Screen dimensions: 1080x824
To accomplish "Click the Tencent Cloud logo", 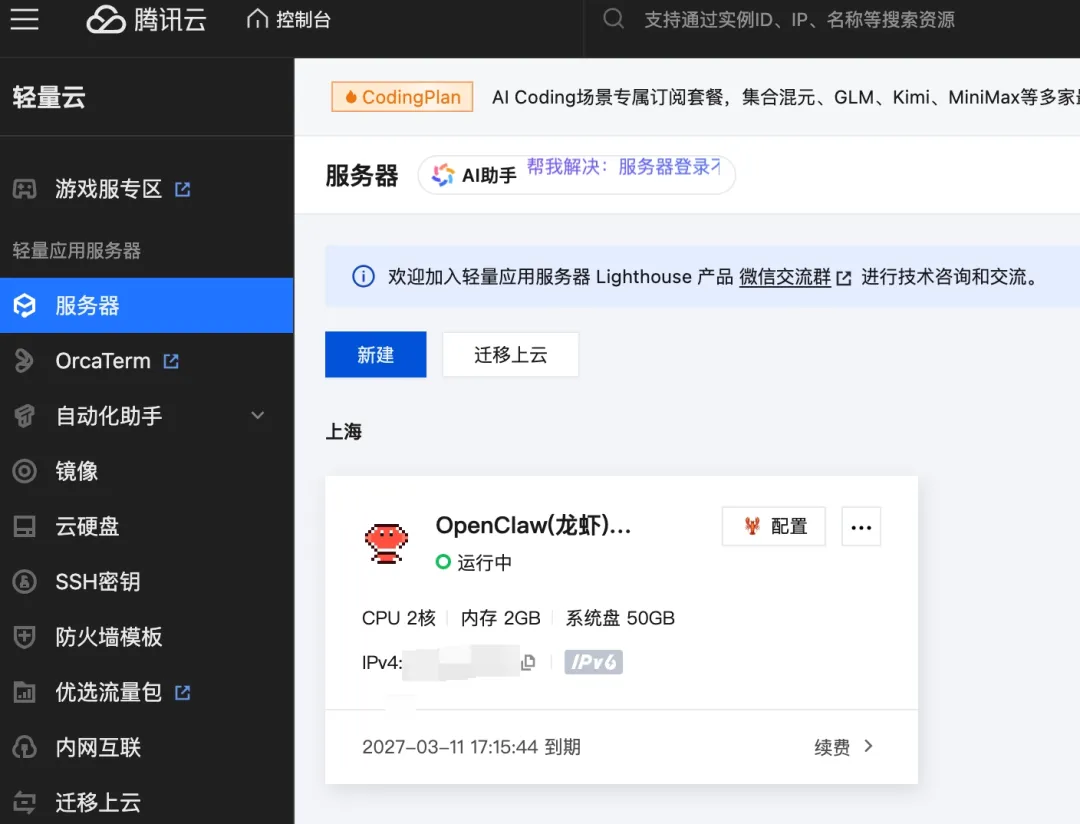I will point(146,19).
